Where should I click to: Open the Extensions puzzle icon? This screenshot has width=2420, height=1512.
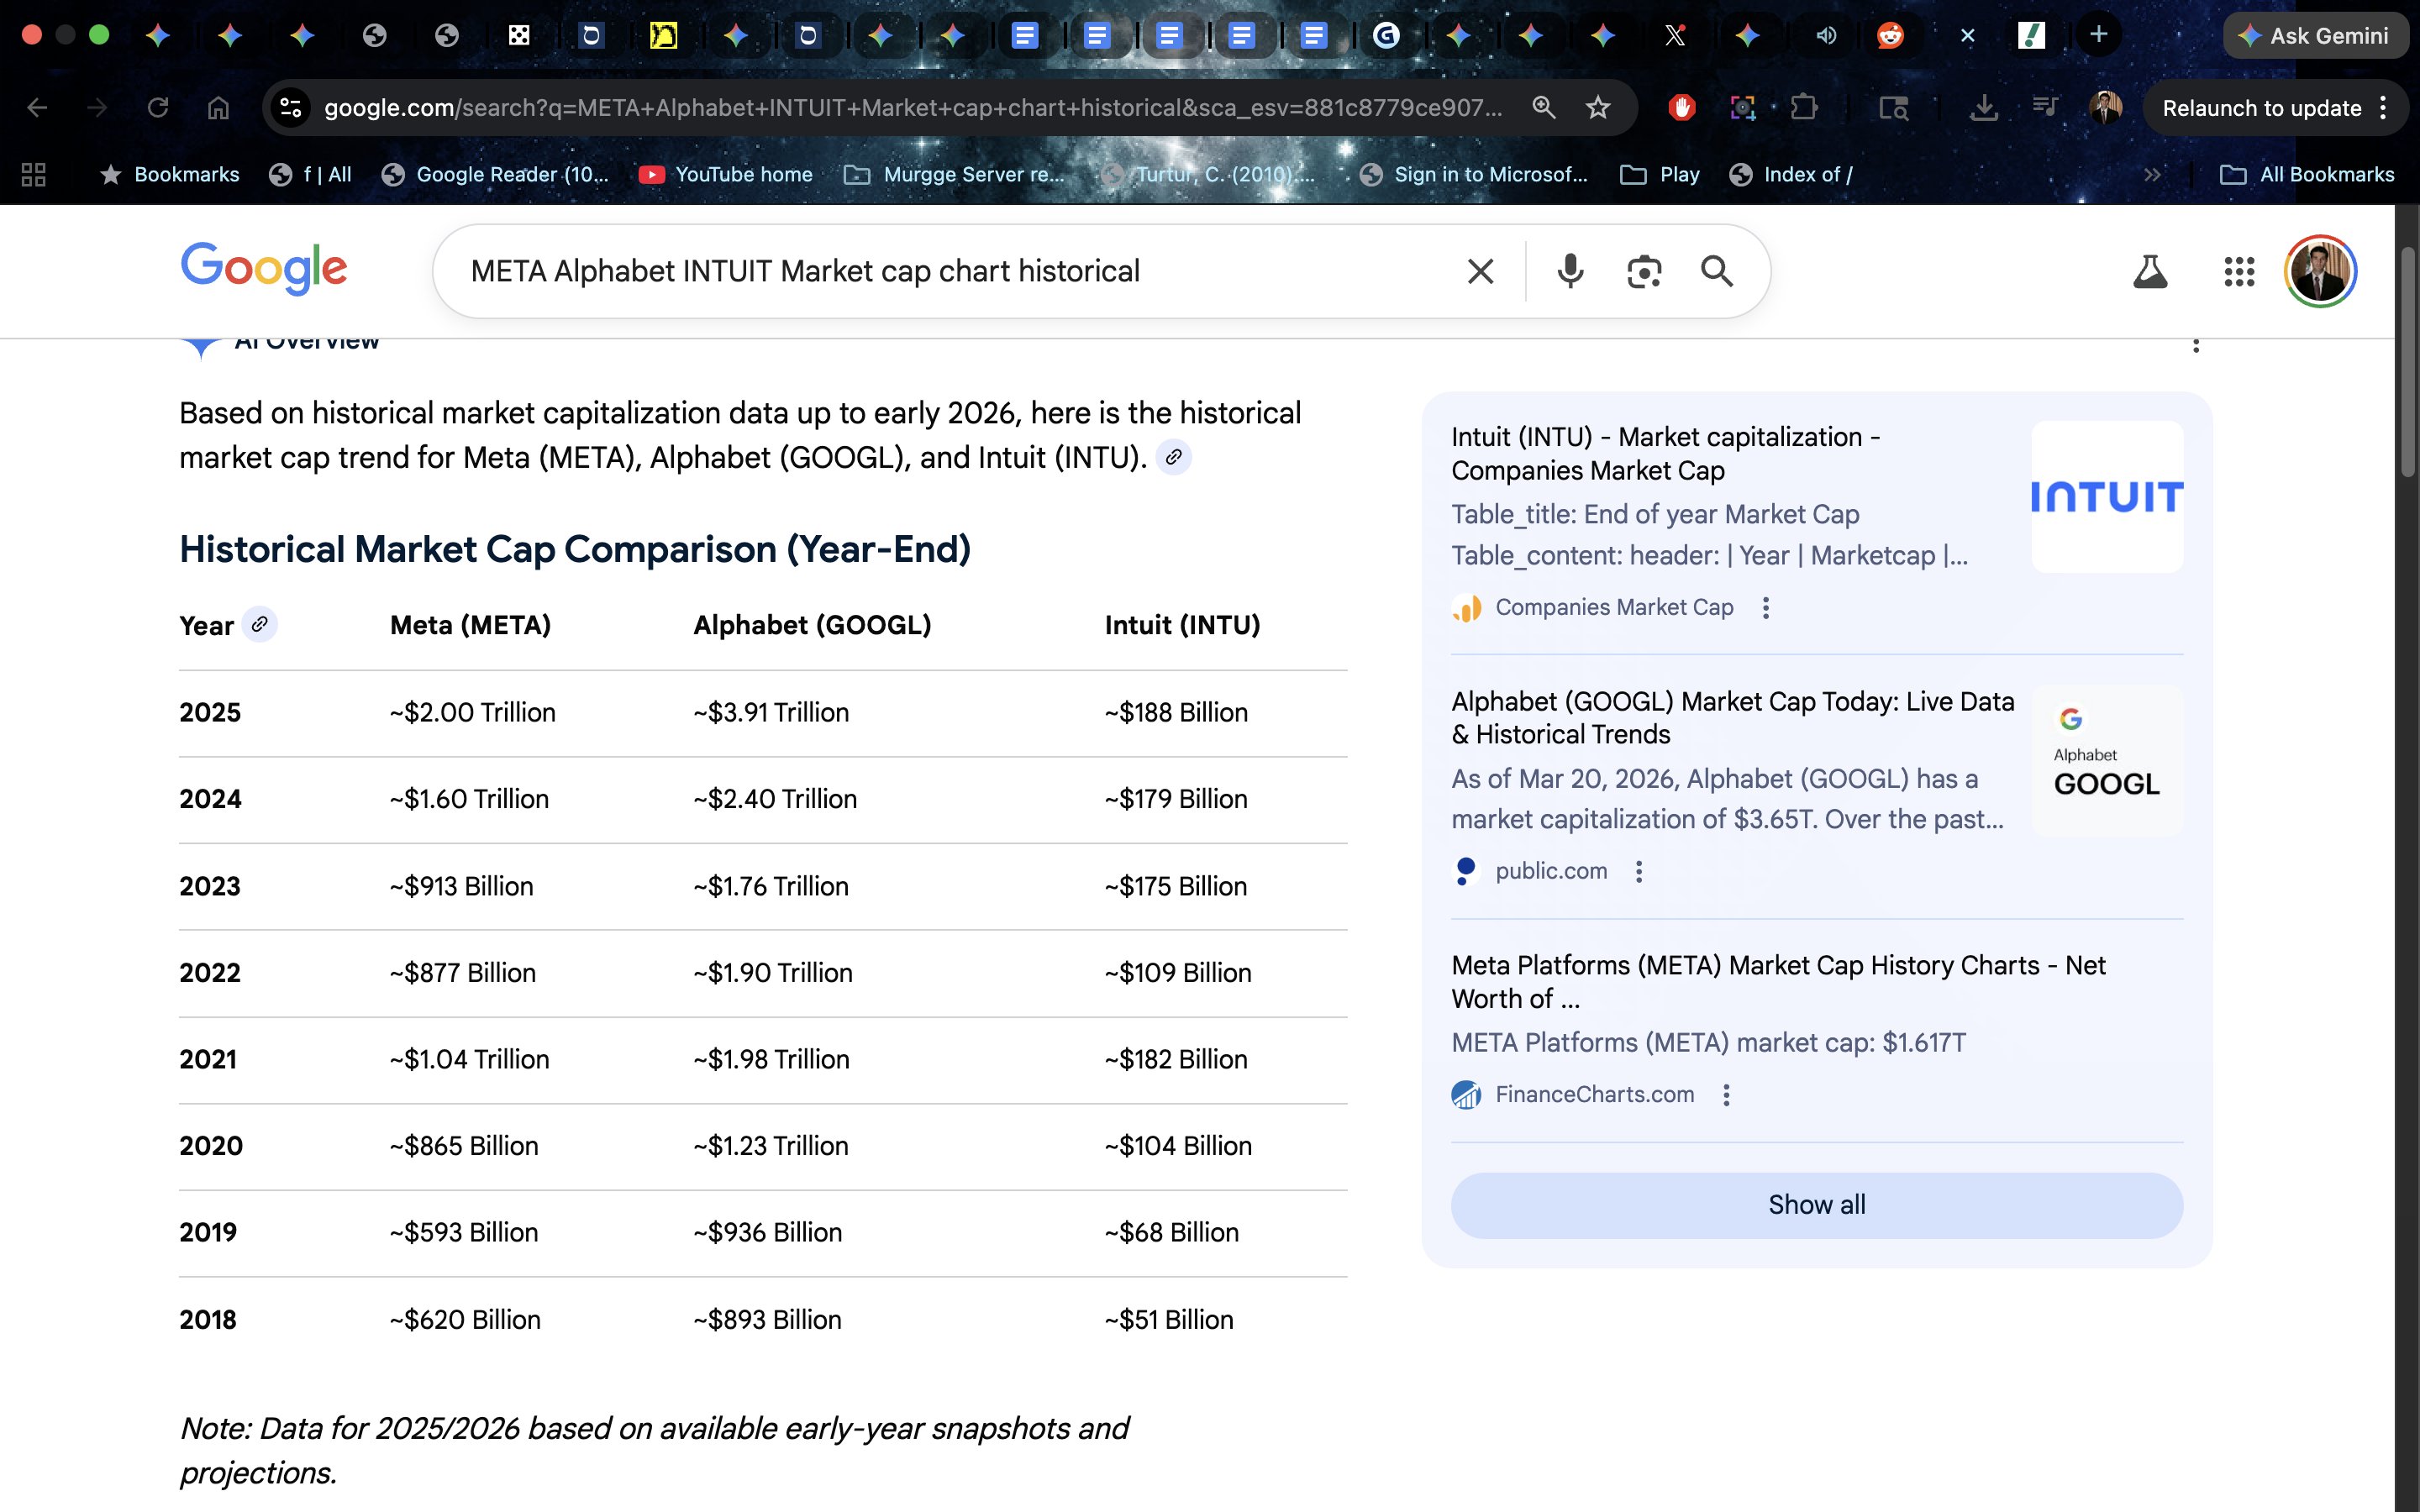(x=1804, y=108)
